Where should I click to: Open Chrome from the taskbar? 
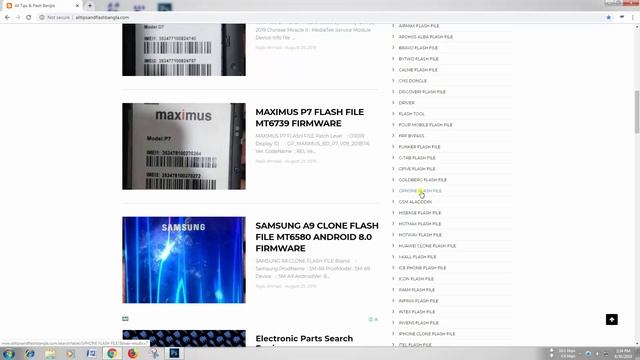point(112,353)
